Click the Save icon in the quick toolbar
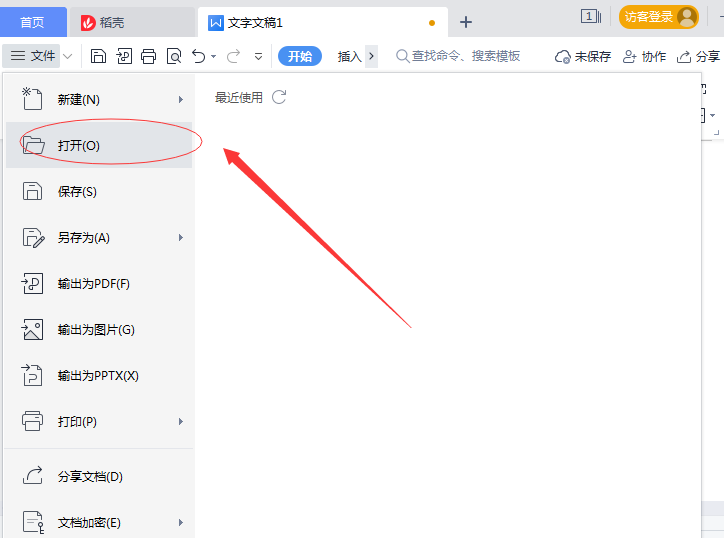This screenshot has height=538, width=724. click(x=98, y=56)
